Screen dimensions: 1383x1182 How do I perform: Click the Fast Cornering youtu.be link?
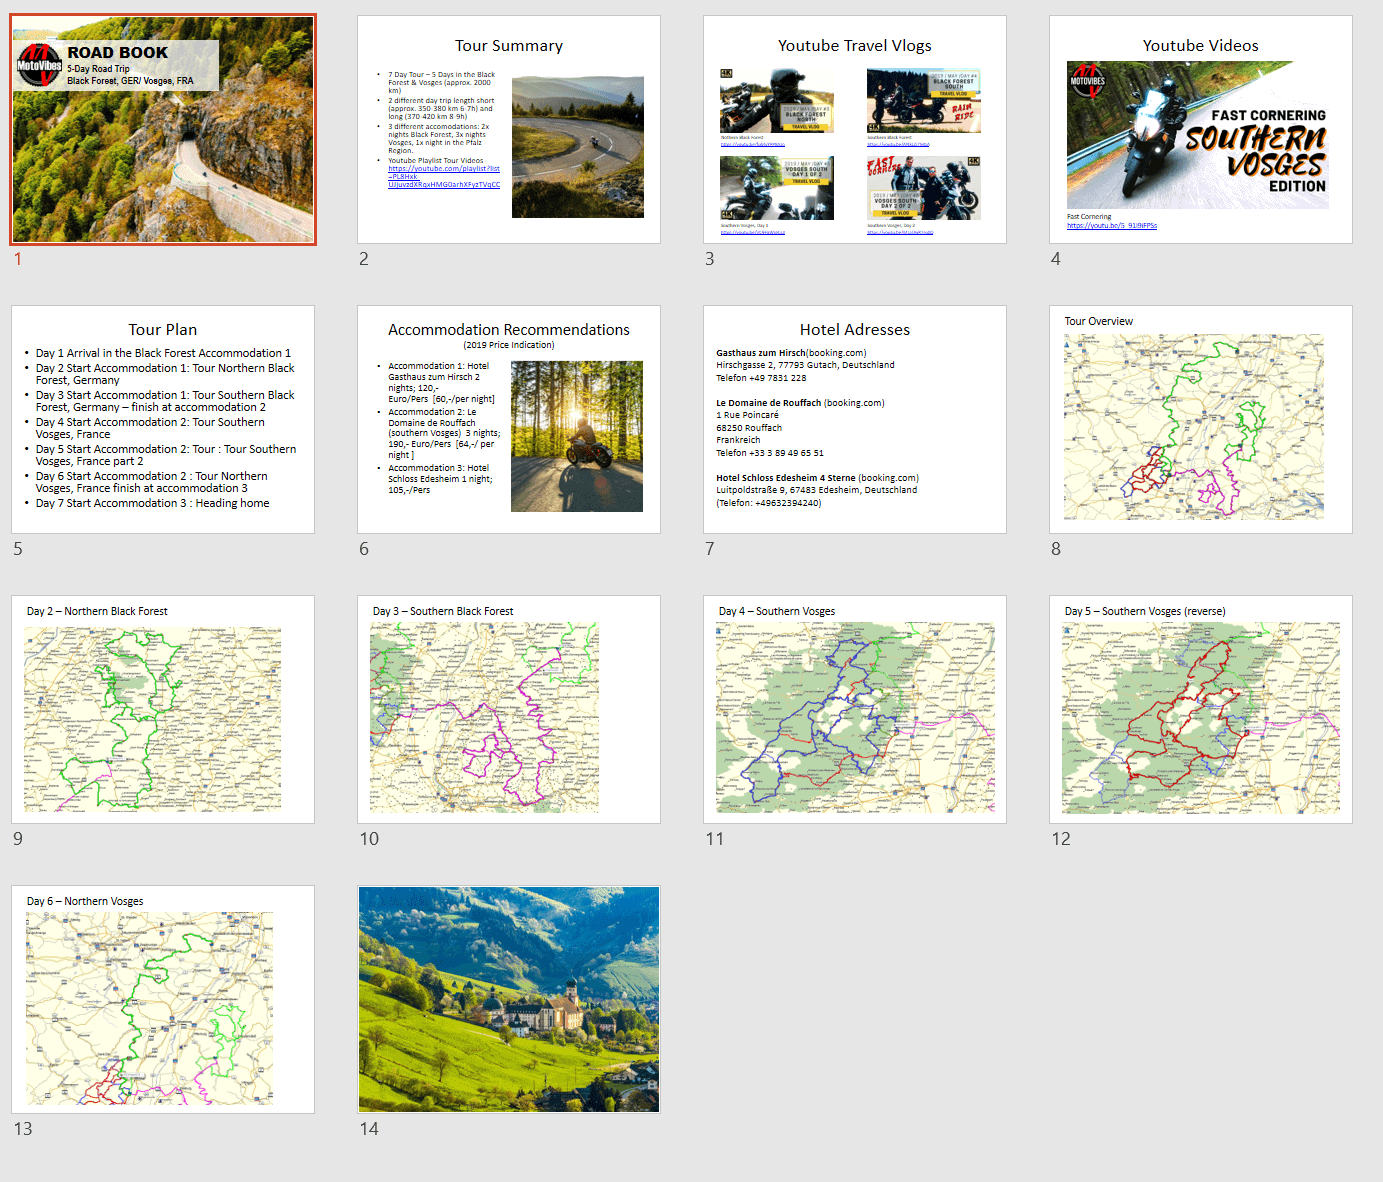tap(1111, 226)
